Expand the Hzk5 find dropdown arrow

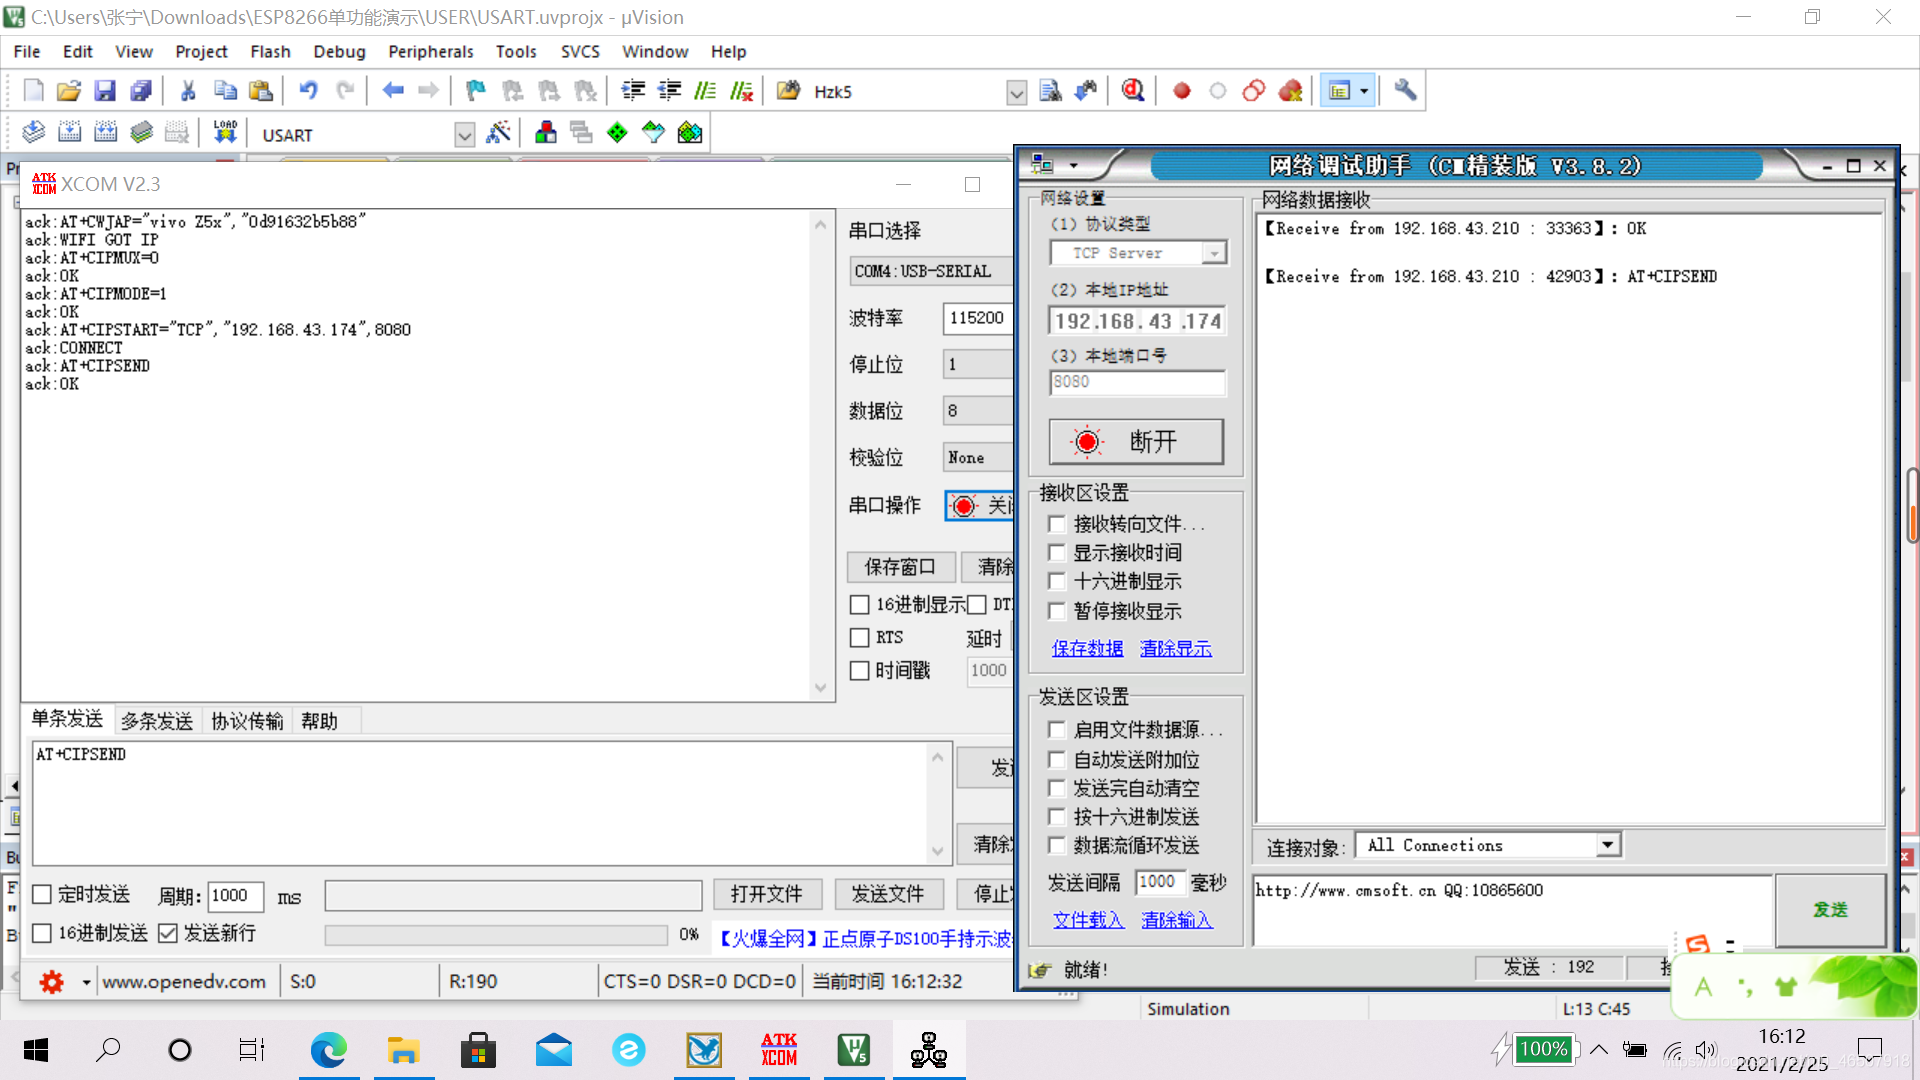(x=1016, y=93)
